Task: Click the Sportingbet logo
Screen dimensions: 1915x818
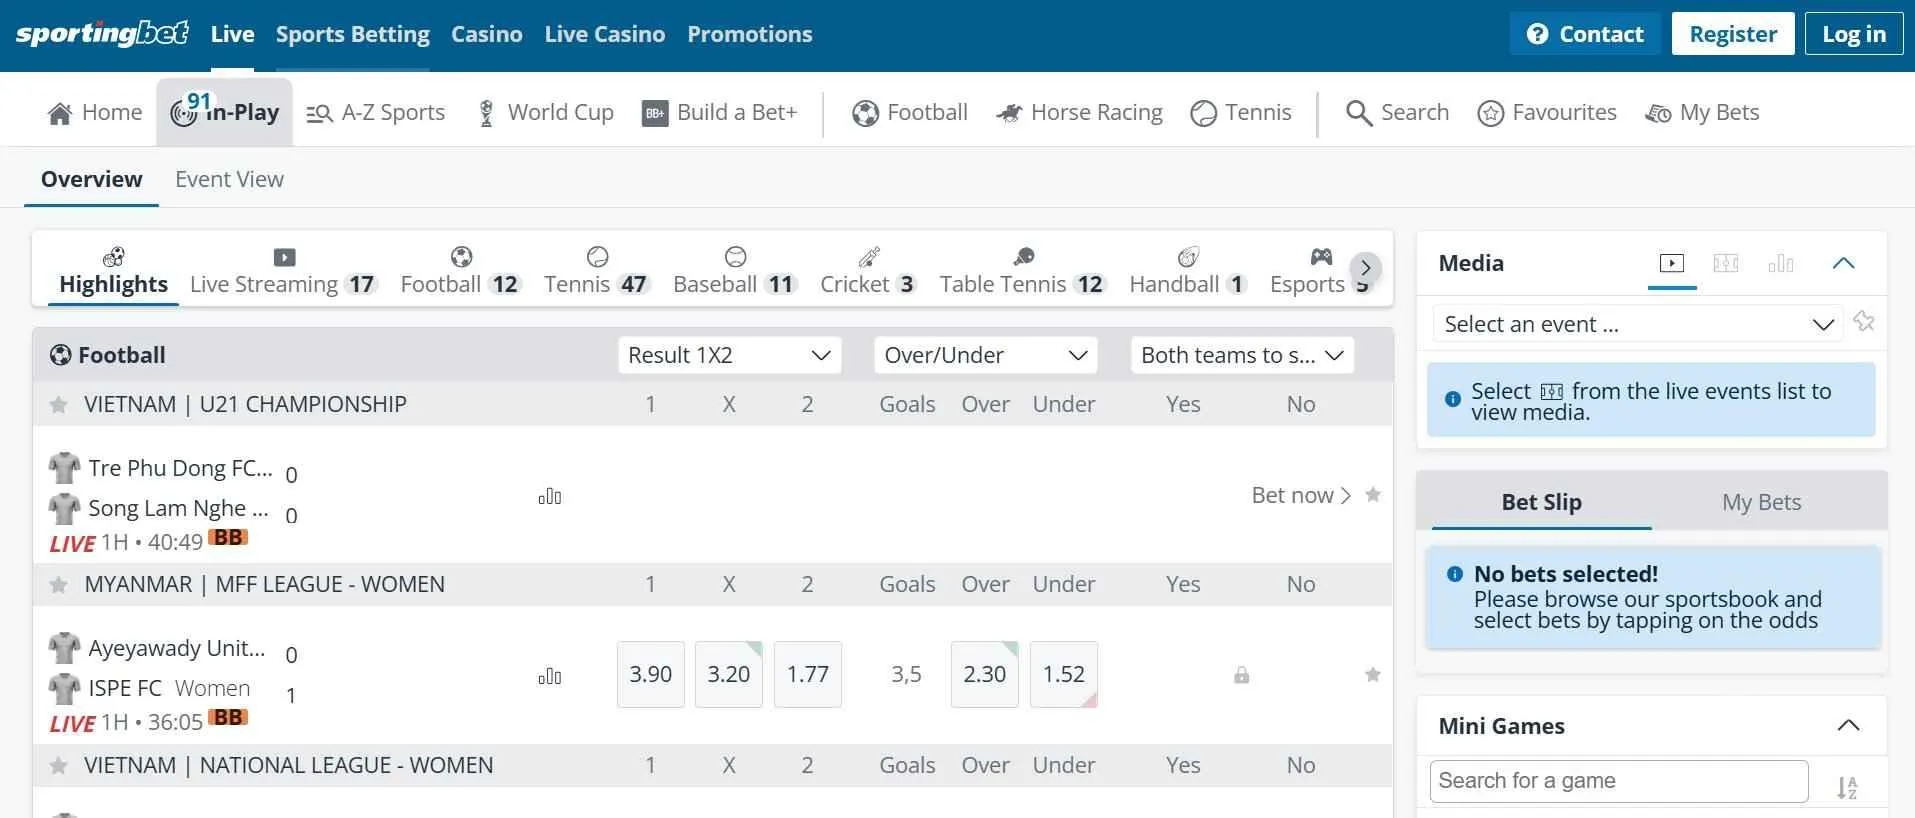Action: point(102,34)
